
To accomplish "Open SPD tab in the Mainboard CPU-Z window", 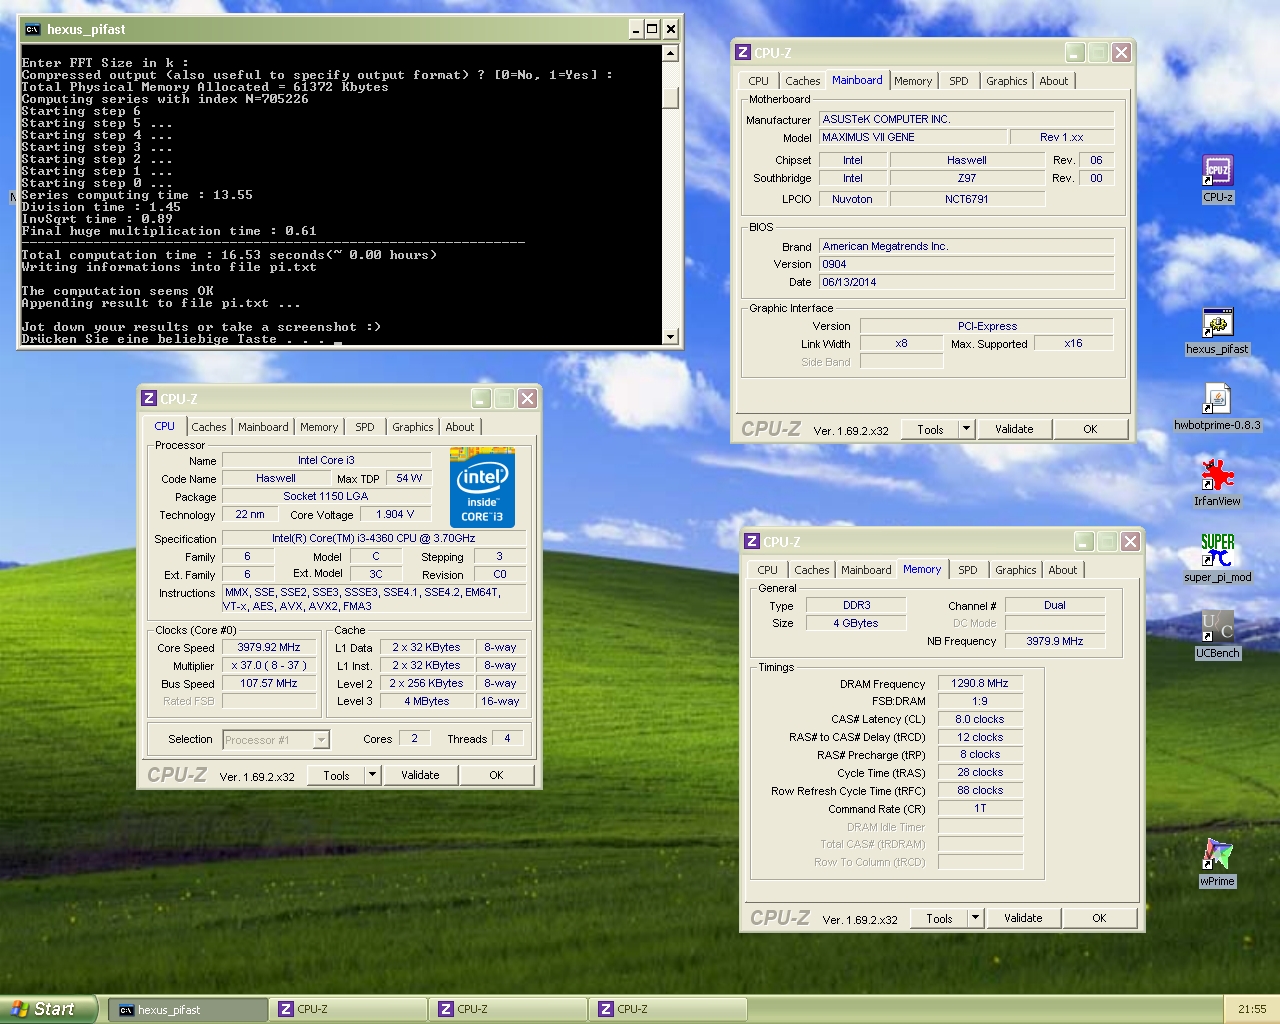I will (x=959, y=82).
